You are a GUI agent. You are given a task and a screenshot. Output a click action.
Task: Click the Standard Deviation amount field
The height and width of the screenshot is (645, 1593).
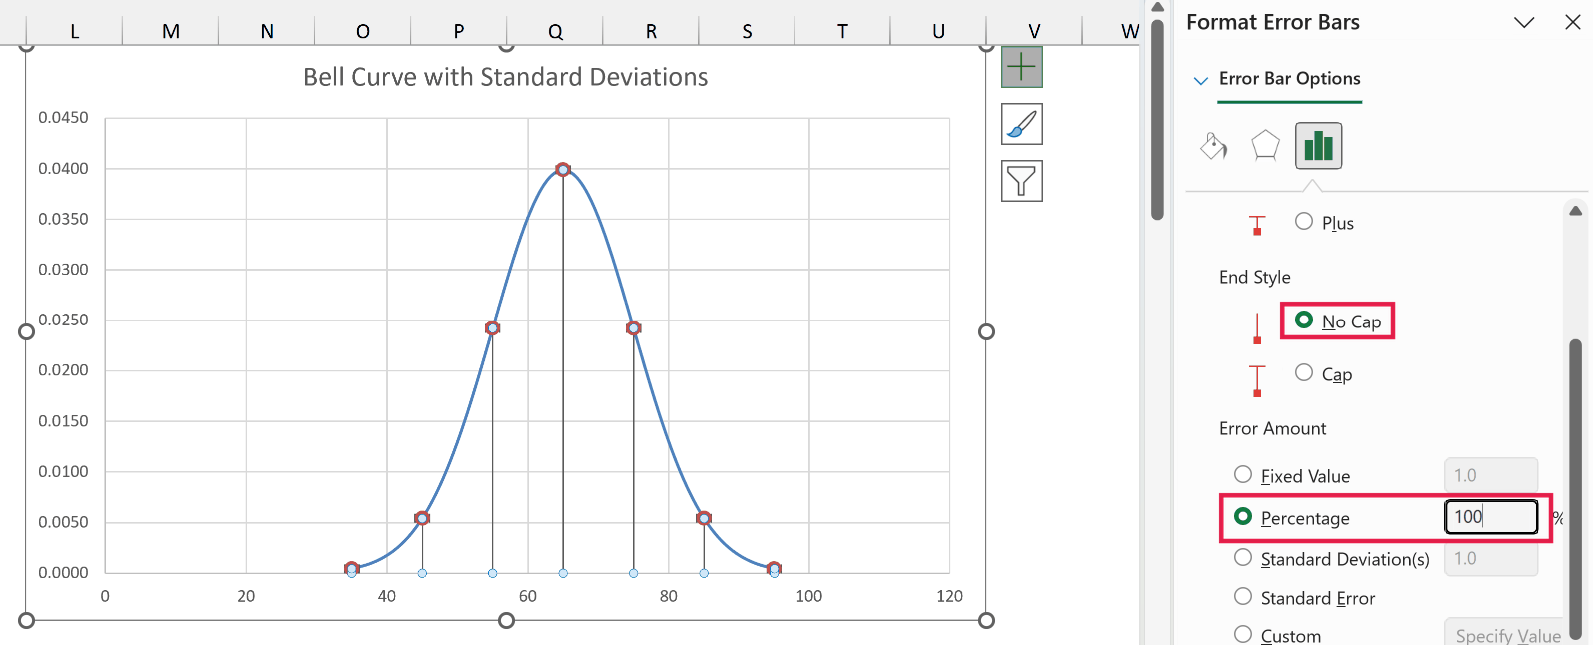point(1491,558)
